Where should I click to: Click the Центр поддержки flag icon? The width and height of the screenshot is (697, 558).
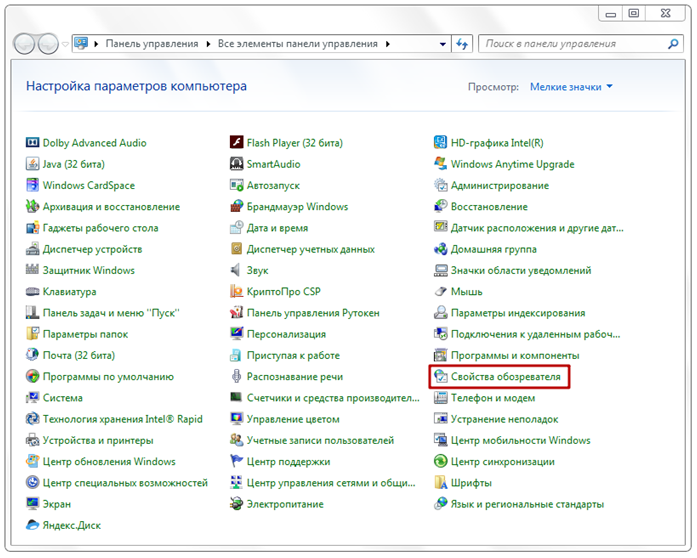click(x=236, y=462)
